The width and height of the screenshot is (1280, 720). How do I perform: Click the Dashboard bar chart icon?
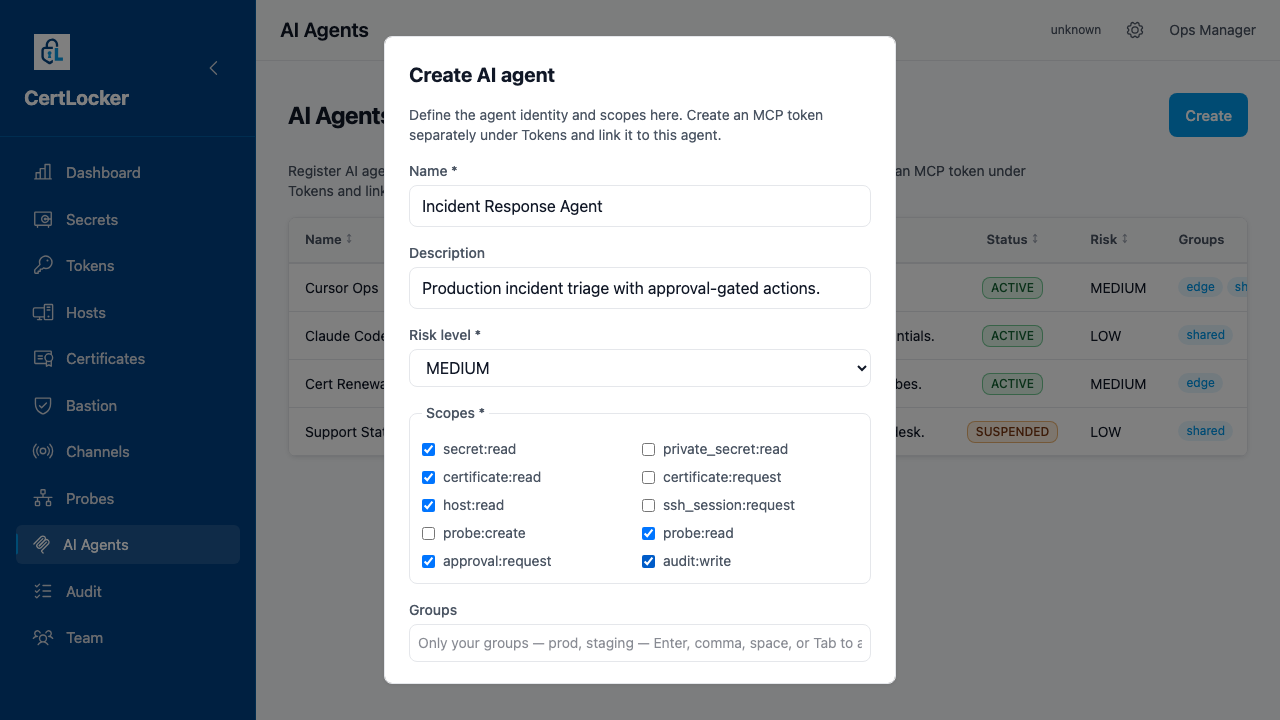click(x=43, y=172)
